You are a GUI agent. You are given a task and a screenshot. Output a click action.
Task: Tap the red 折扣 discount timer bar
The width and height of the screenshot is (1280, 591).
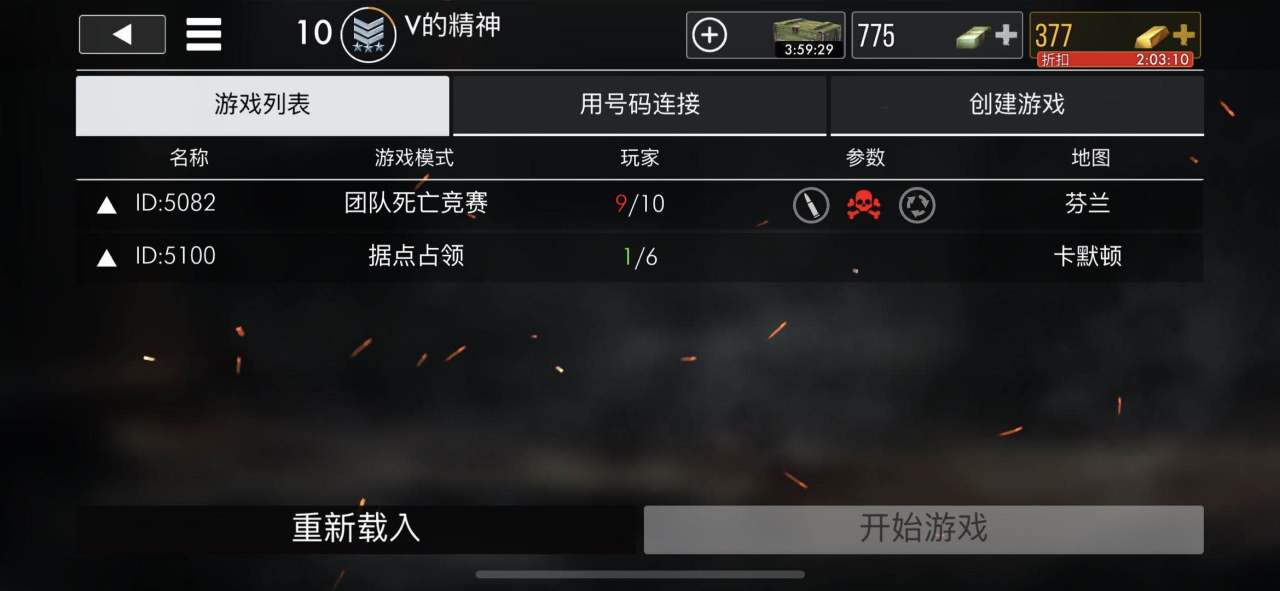(1115, 60)
